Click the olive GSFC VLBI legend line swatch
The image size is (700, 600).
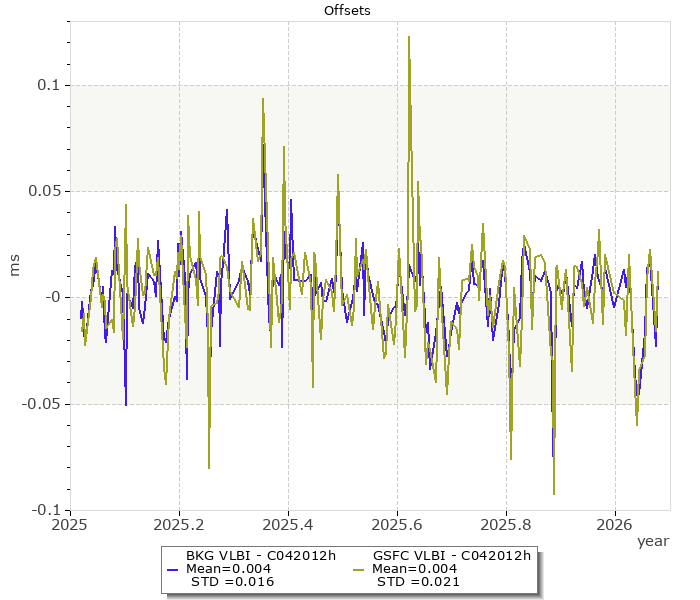pos(358,569)
